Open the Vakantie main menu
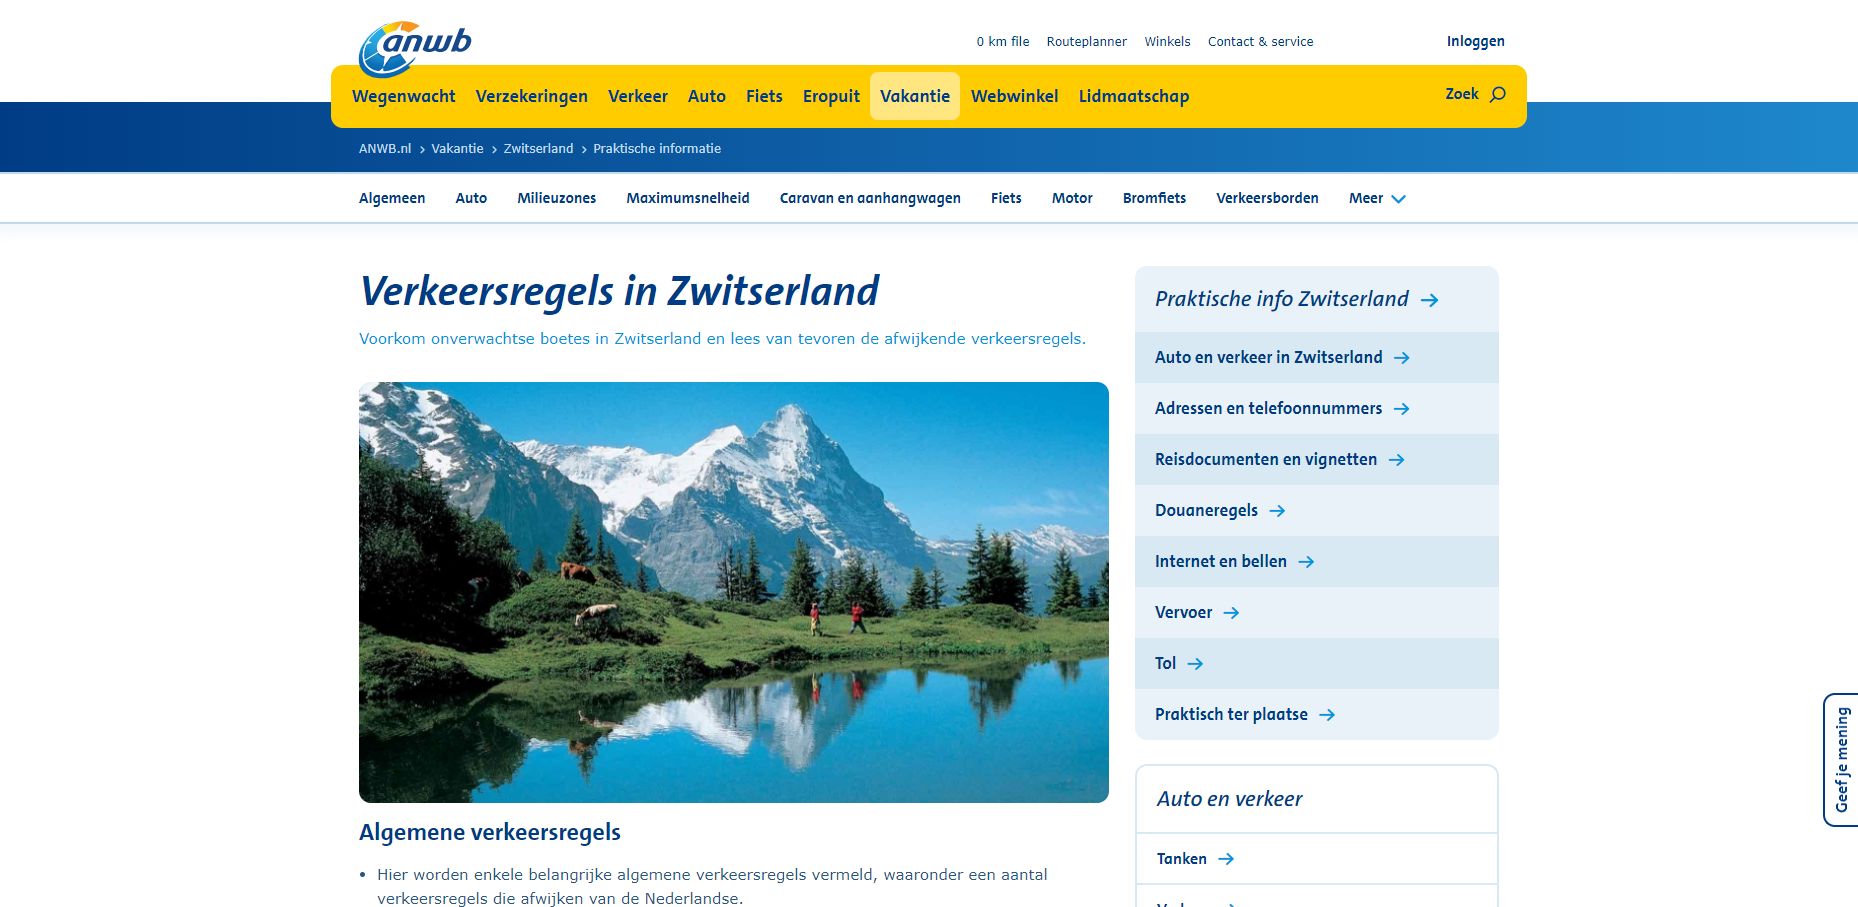The height and width of the screenshot is (907, 1858). (x=914, y=96)
